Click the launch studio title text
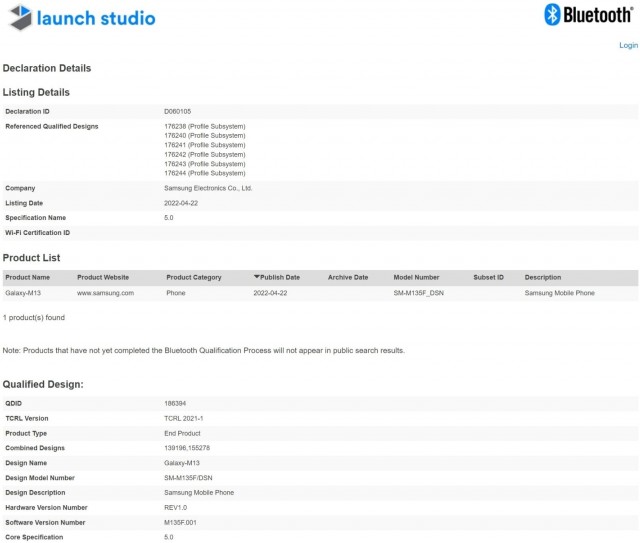 pos(96,18)
